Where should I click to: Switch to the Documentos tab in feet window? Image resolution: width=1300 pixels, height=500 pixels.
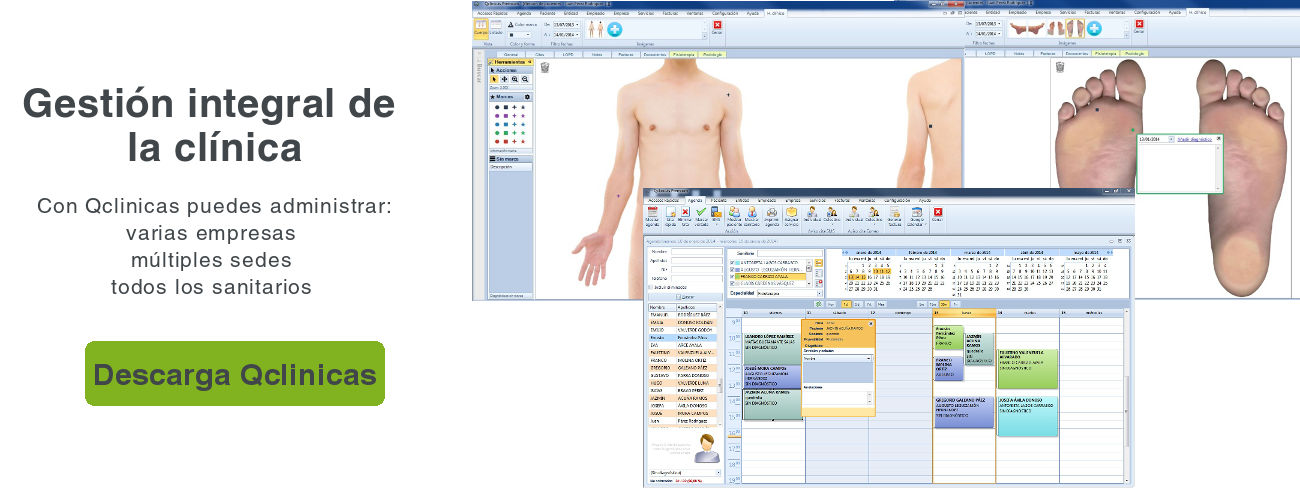(1078, 54)
